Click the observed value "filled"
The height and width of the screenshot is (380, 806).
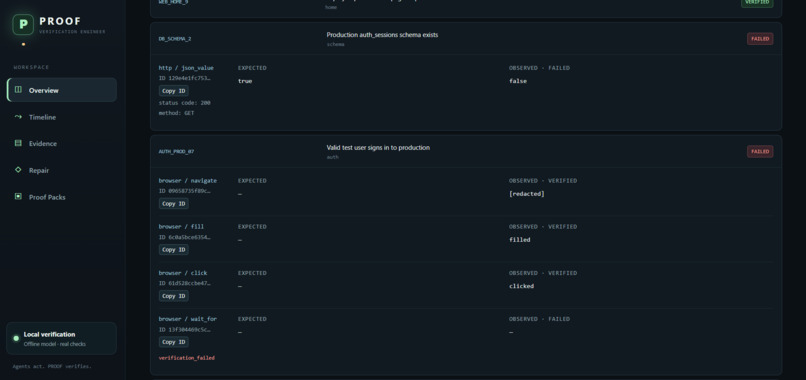point(520,240)
